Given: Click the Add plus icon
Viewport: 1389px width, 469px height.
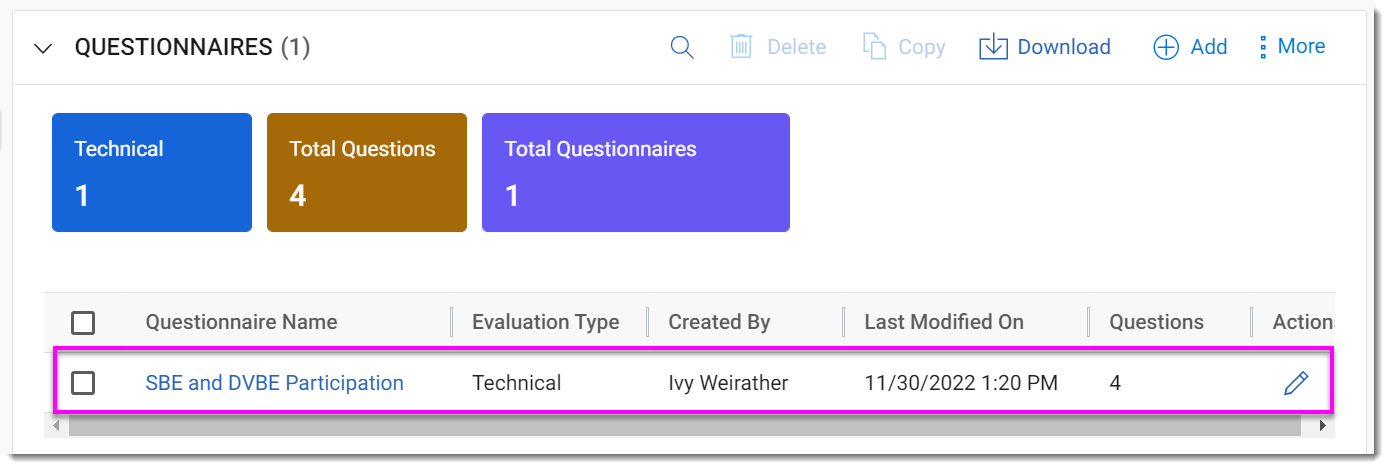Looking at the screenshot, I should click(x=1166, y=47).
